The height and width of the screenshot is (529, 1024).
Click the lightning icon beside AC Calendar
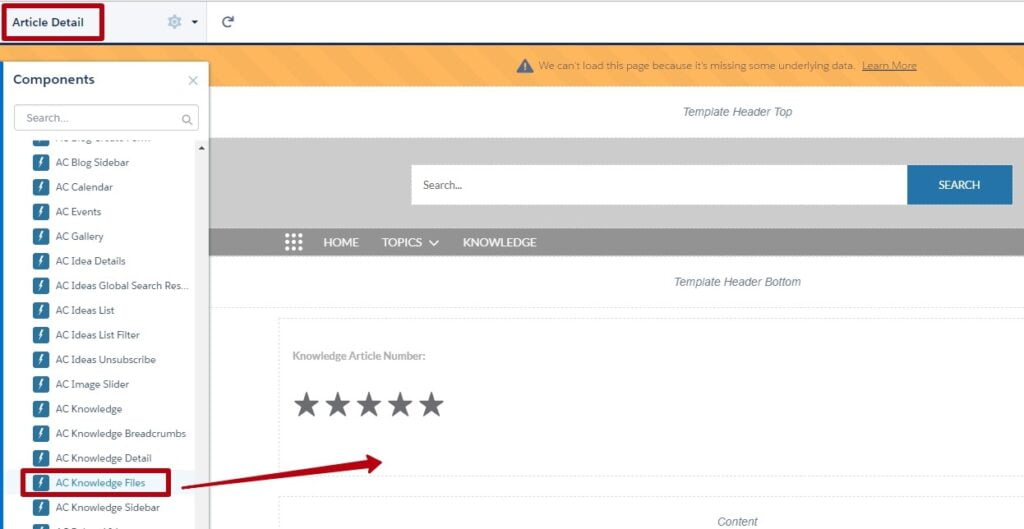[41, 187]
